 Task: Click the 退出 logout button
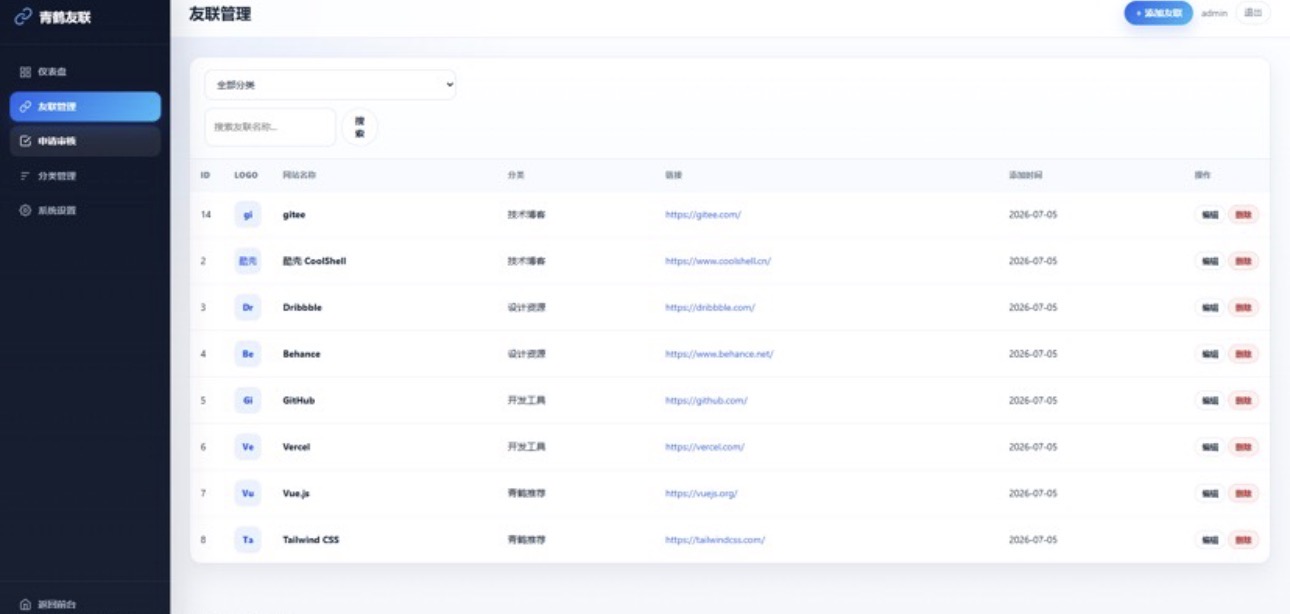1253,13
